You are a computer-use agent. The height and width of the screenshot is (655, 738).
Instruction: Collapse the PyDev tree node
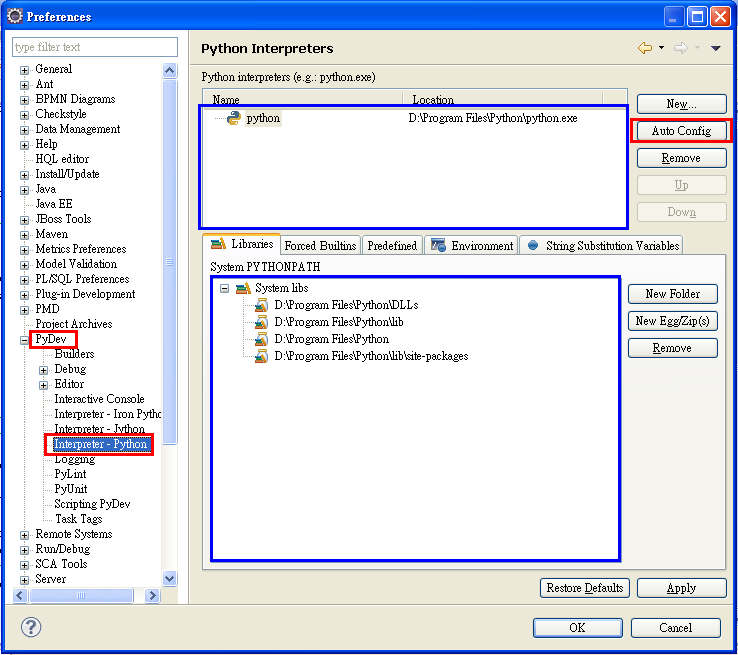[24, 340]
